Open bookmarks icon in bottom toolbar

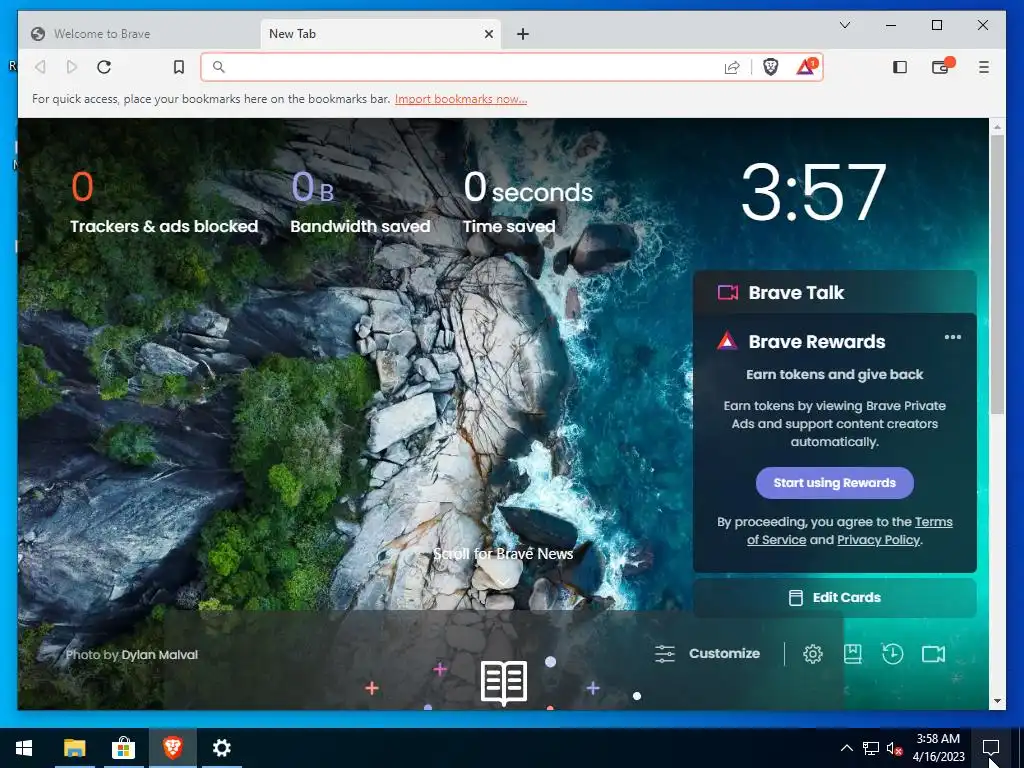[852, 654]
